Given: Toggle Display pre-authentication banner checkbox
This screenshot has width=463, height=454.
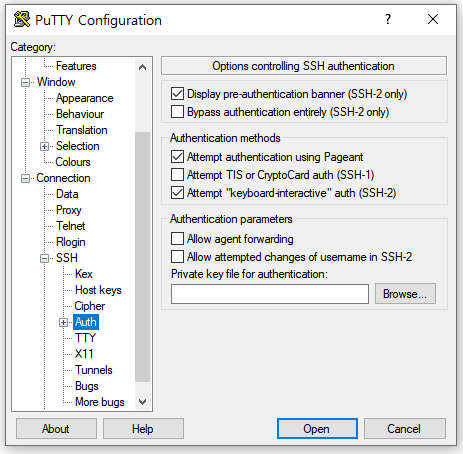Looking at the screenshot, I should 177,94.
